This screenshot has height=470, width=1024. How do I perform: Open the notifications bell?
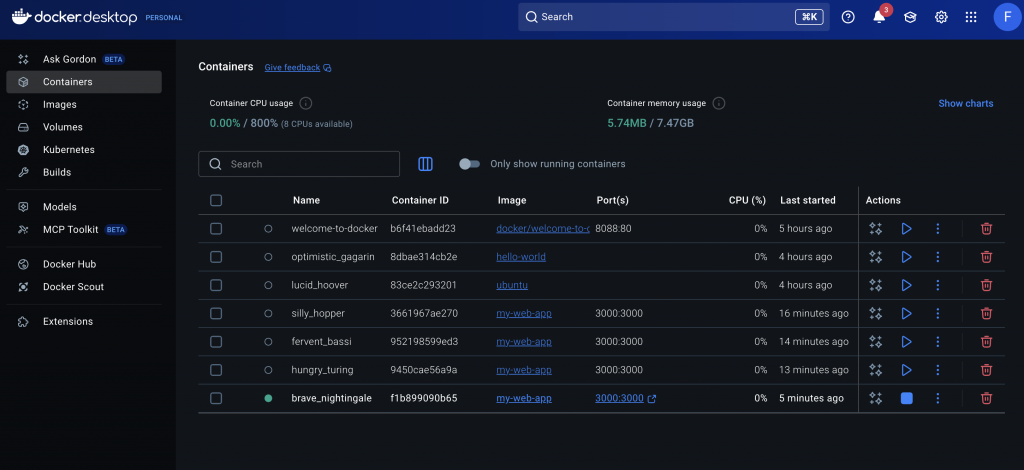point(879,17)
